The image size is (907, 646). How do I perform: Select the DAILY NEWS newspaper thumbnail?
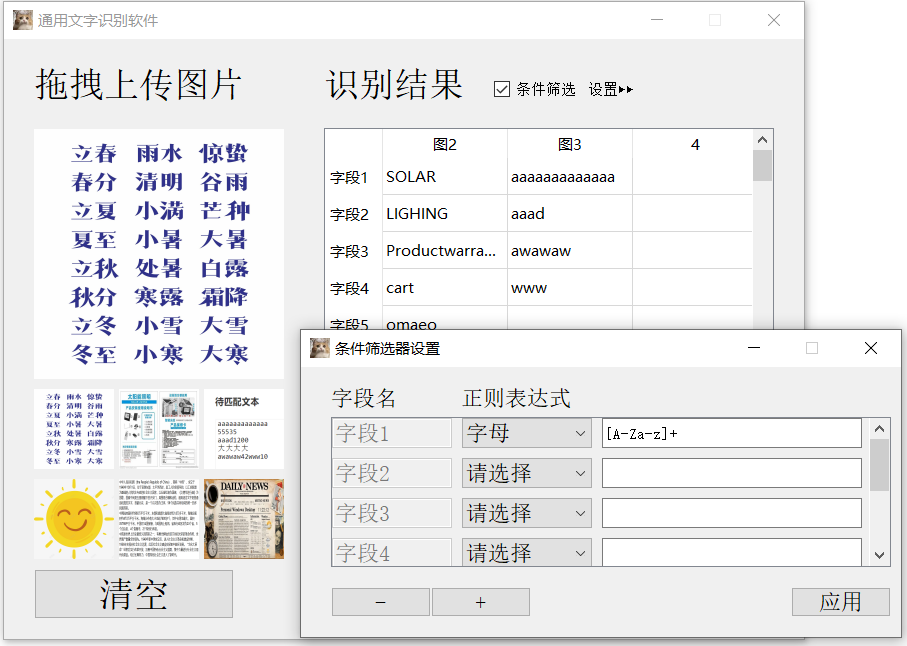(x=243, y=518)
